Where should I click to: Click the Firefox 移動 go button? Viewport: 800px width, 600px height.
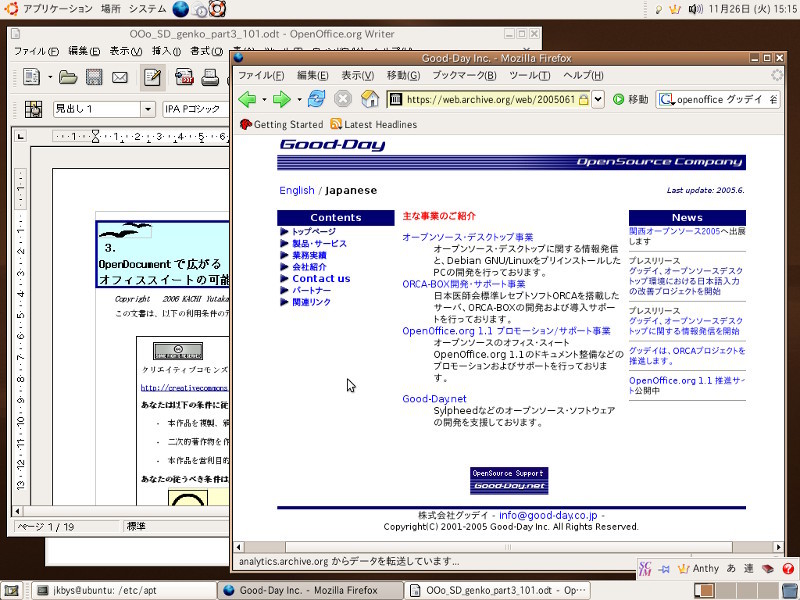631,99
